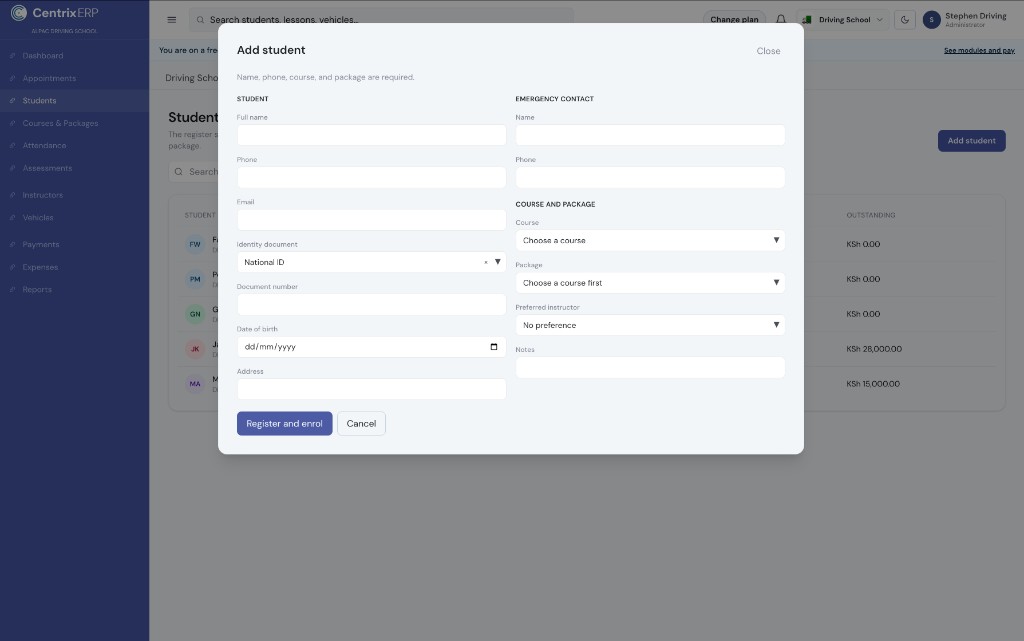This screenshot has height=641, width=1024.
Task: Click the Email input field
Action: pos(371,220)
